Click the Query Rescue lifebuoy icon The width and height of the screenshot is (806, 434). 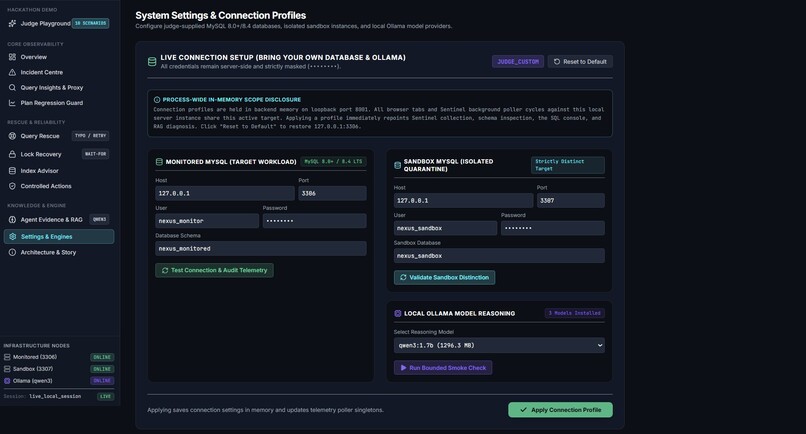tap(12, 136)
